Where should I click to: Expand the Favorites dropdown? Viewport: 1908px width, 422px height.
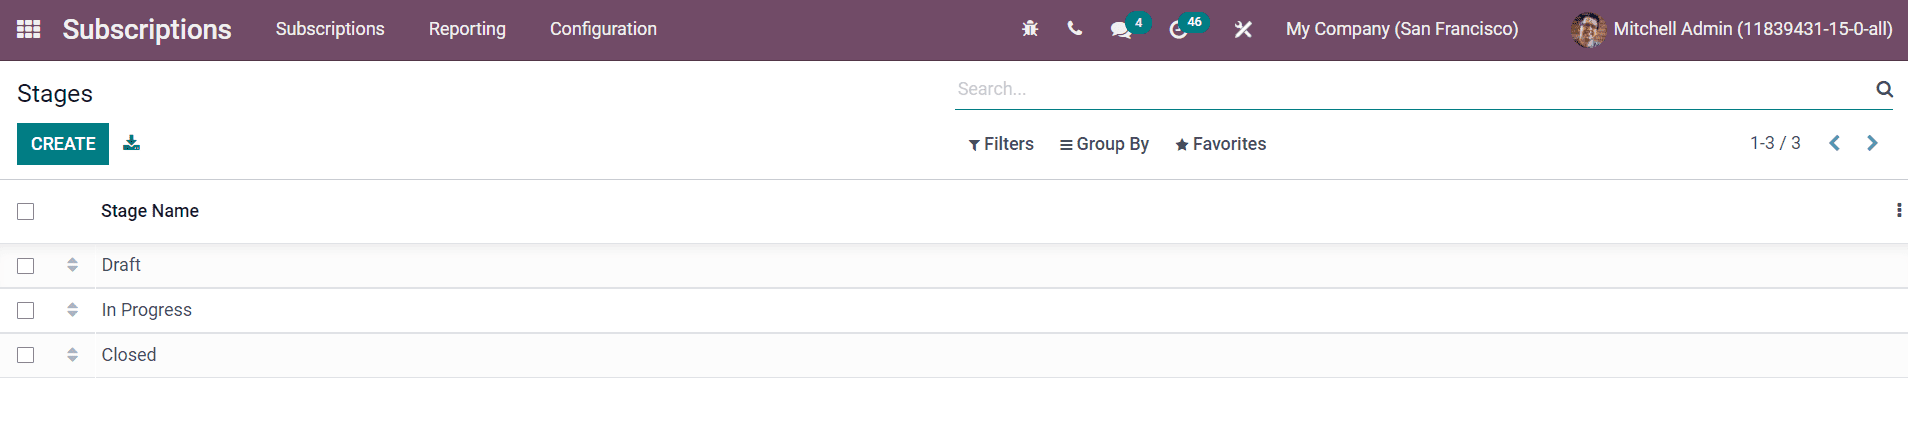[1220, 144]
